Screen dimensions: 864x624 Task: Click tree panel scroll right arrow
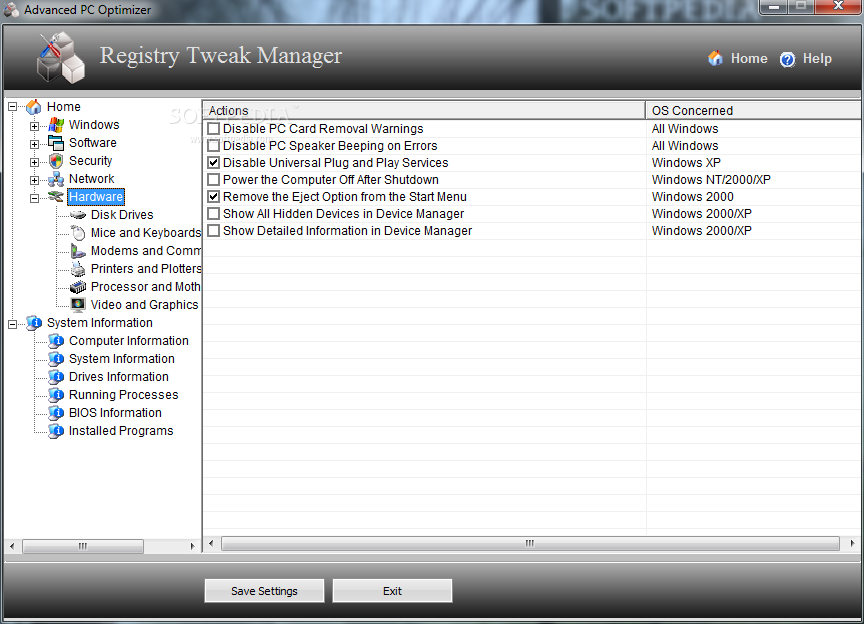(192, 546)
